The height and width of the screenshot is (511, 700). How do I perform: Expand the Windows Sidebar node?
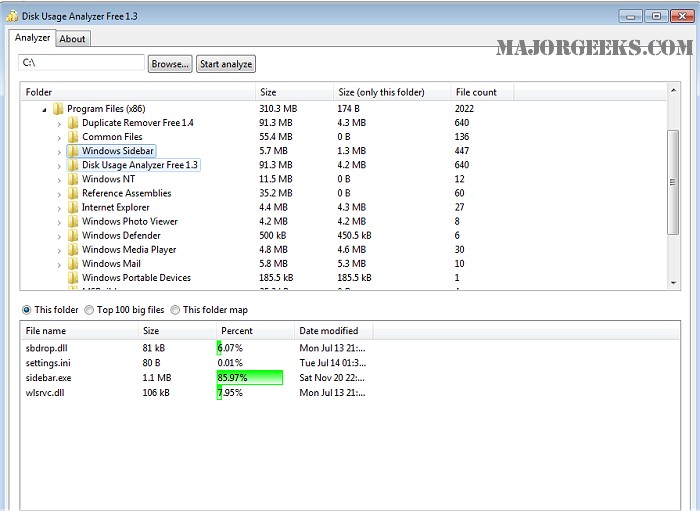point(59,152)
